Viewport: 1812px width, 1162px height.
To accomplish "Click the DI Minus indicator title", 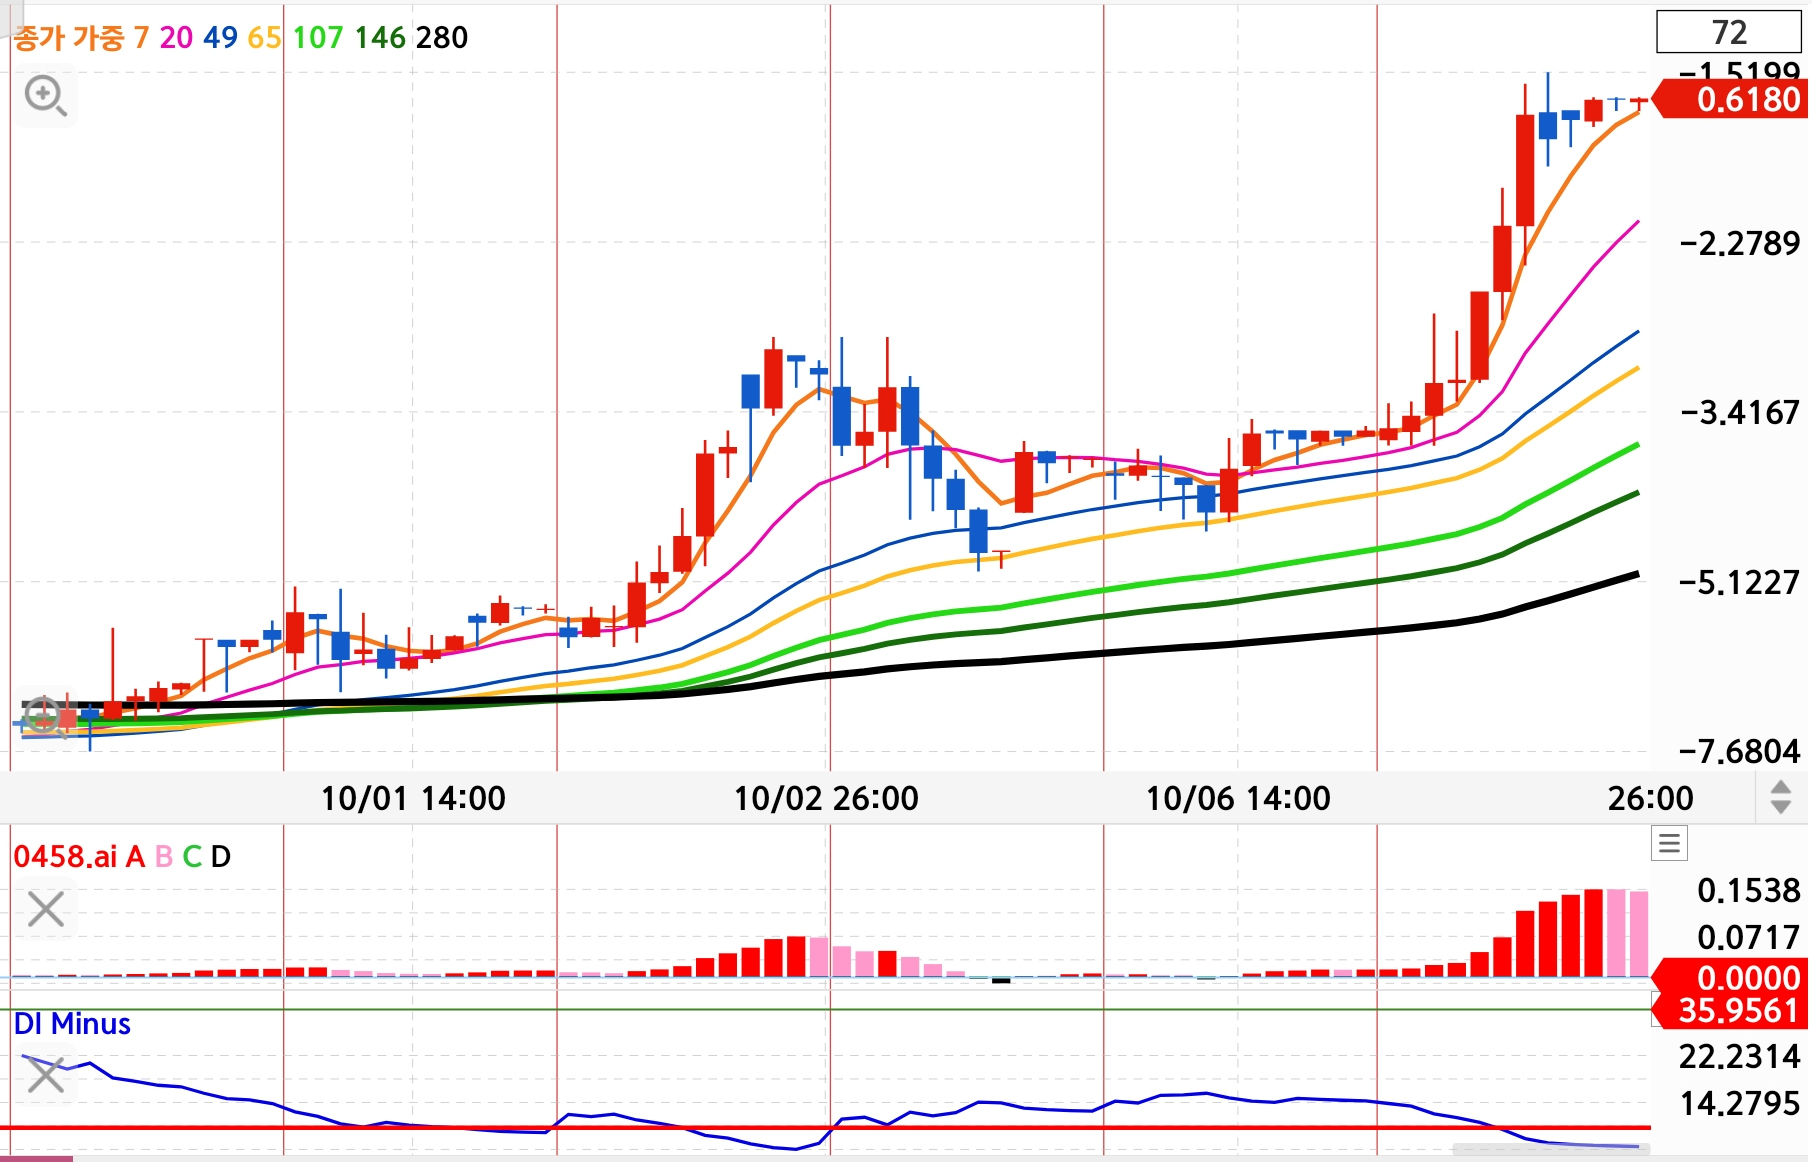I will [72, 1024].
